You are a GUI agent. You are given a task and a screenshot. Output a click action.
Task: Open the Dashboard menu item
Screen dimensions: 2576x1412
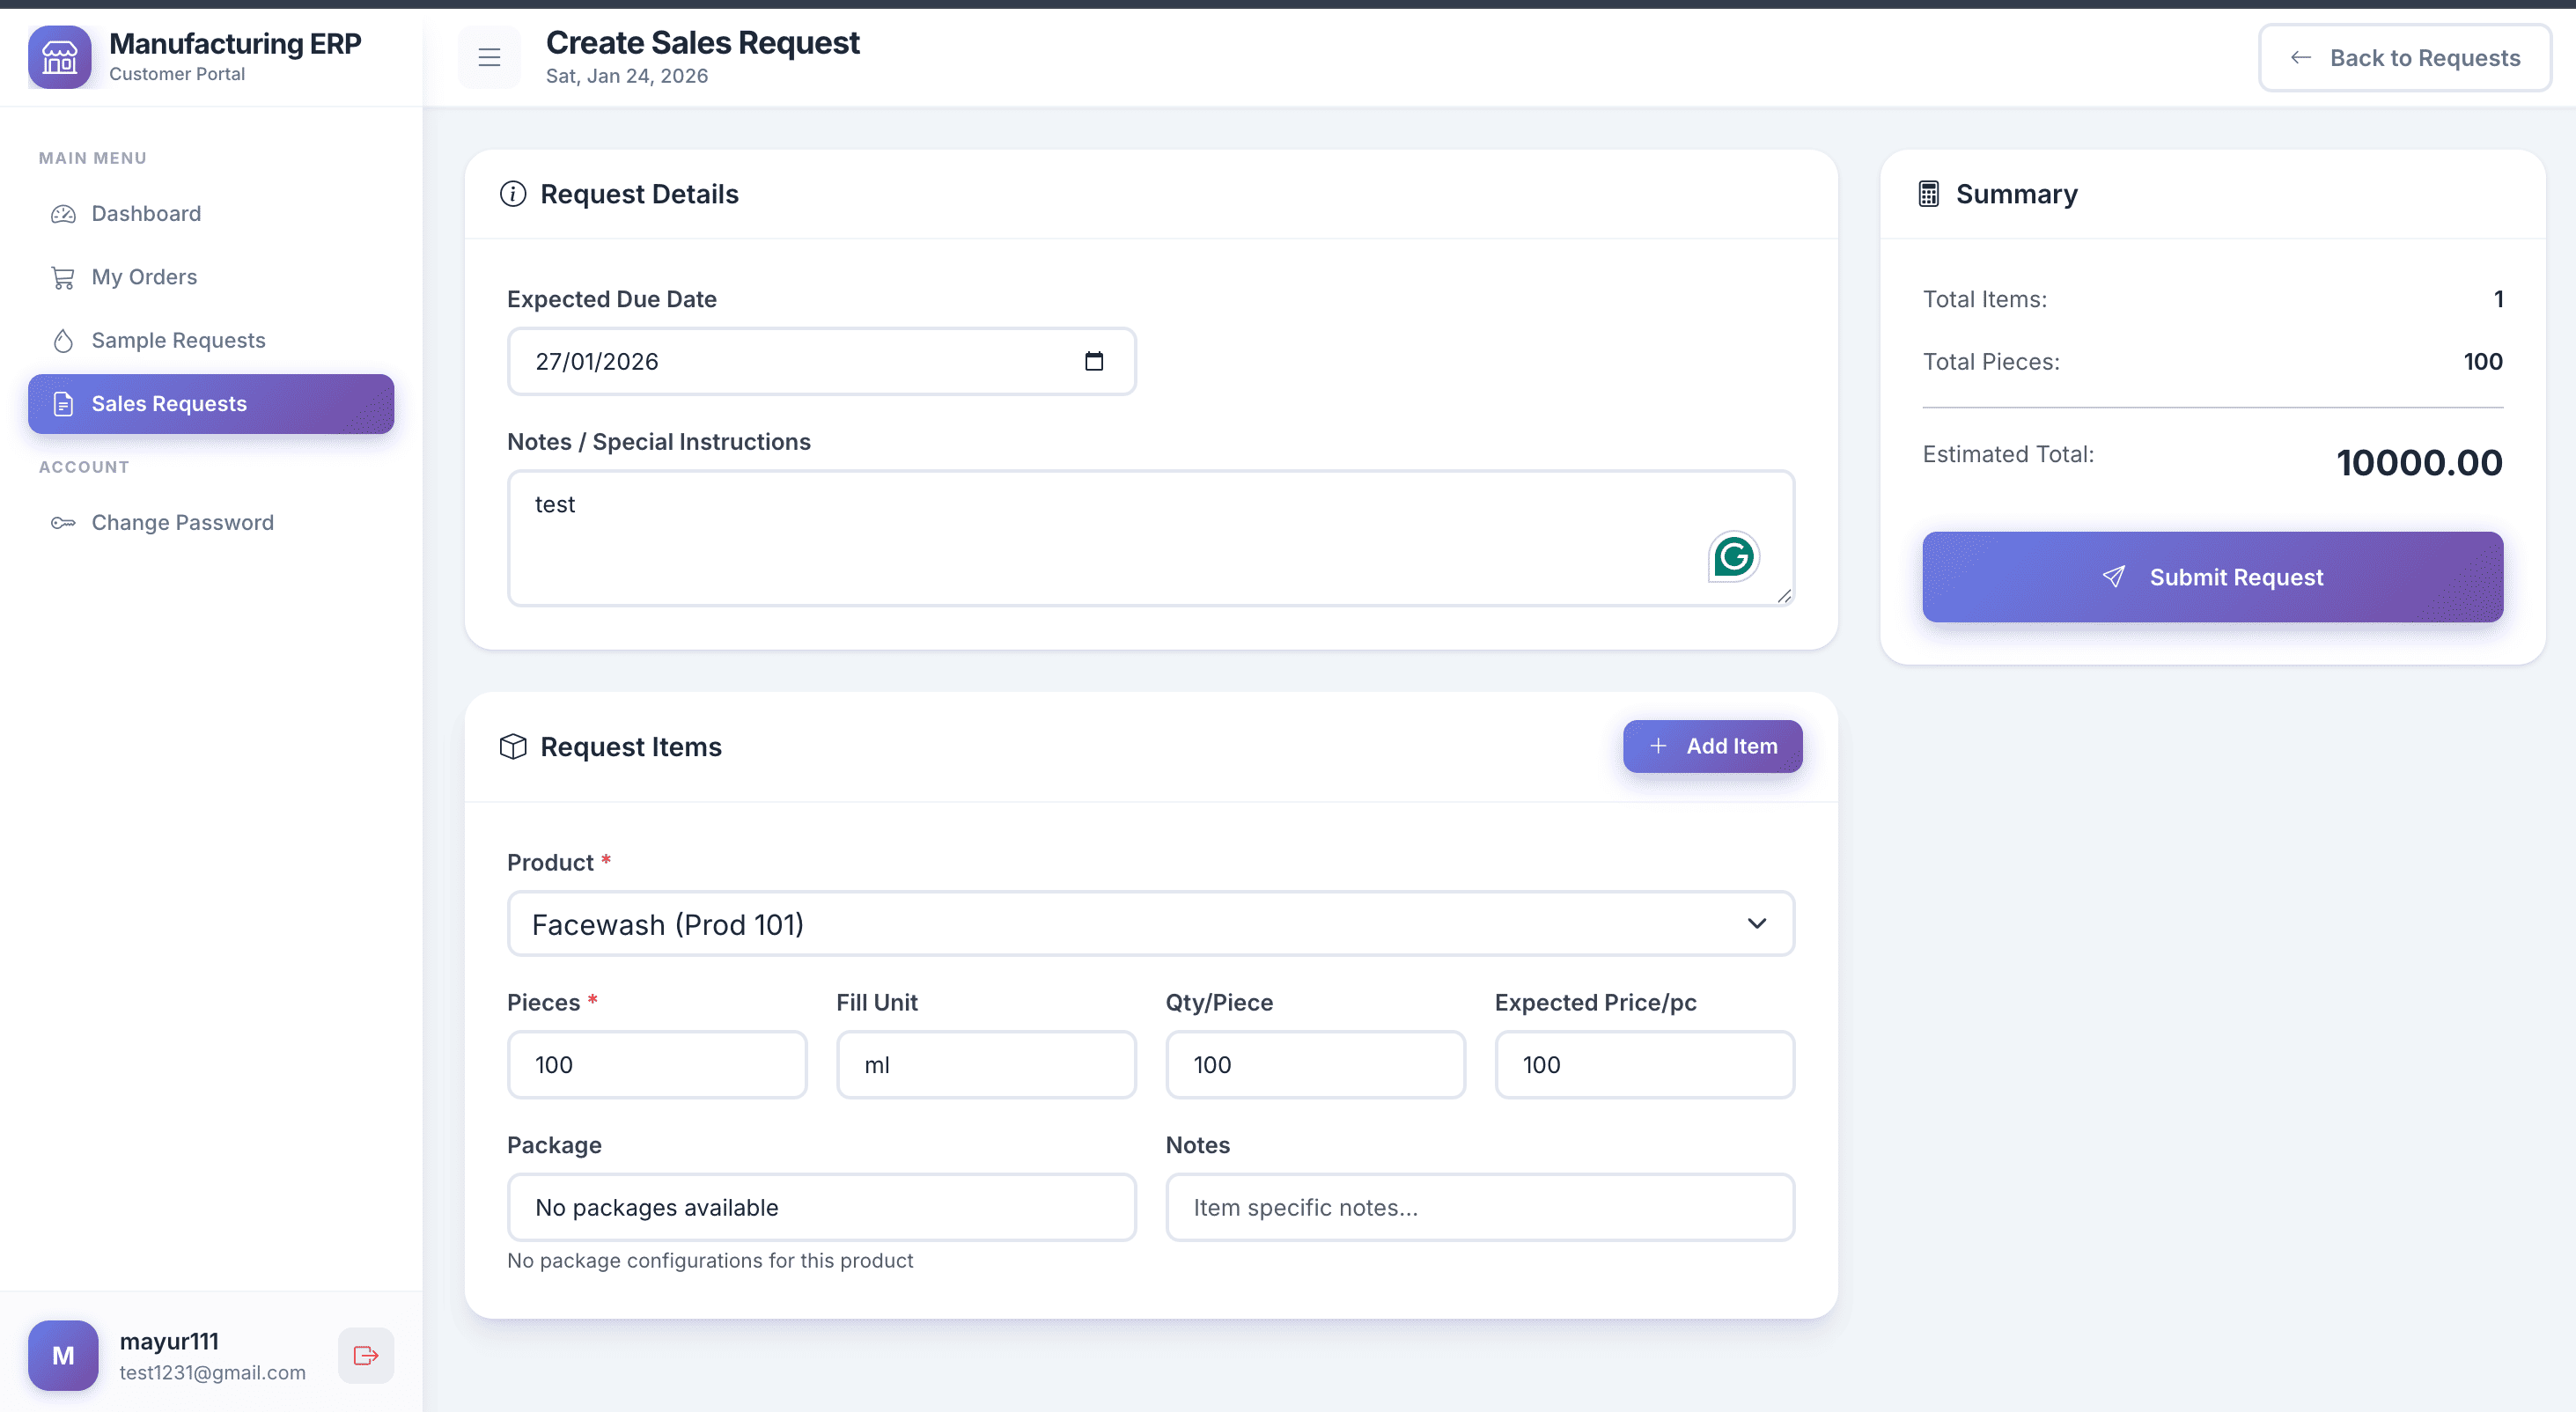(x=146, y=213)
